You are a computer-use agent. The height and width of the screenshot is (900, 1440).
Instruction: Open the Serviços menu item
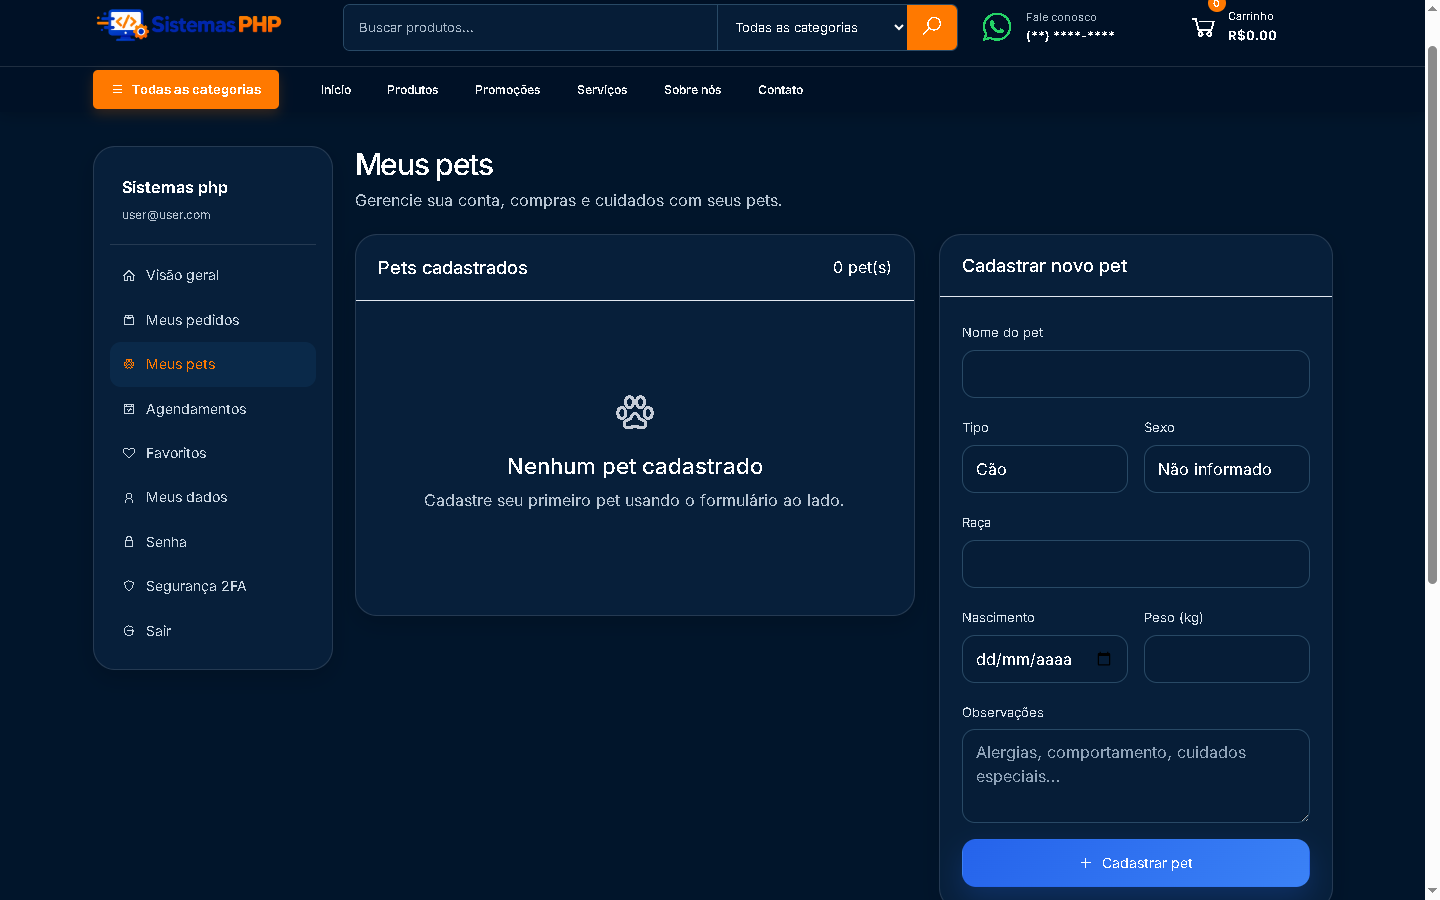click(602, 90)
